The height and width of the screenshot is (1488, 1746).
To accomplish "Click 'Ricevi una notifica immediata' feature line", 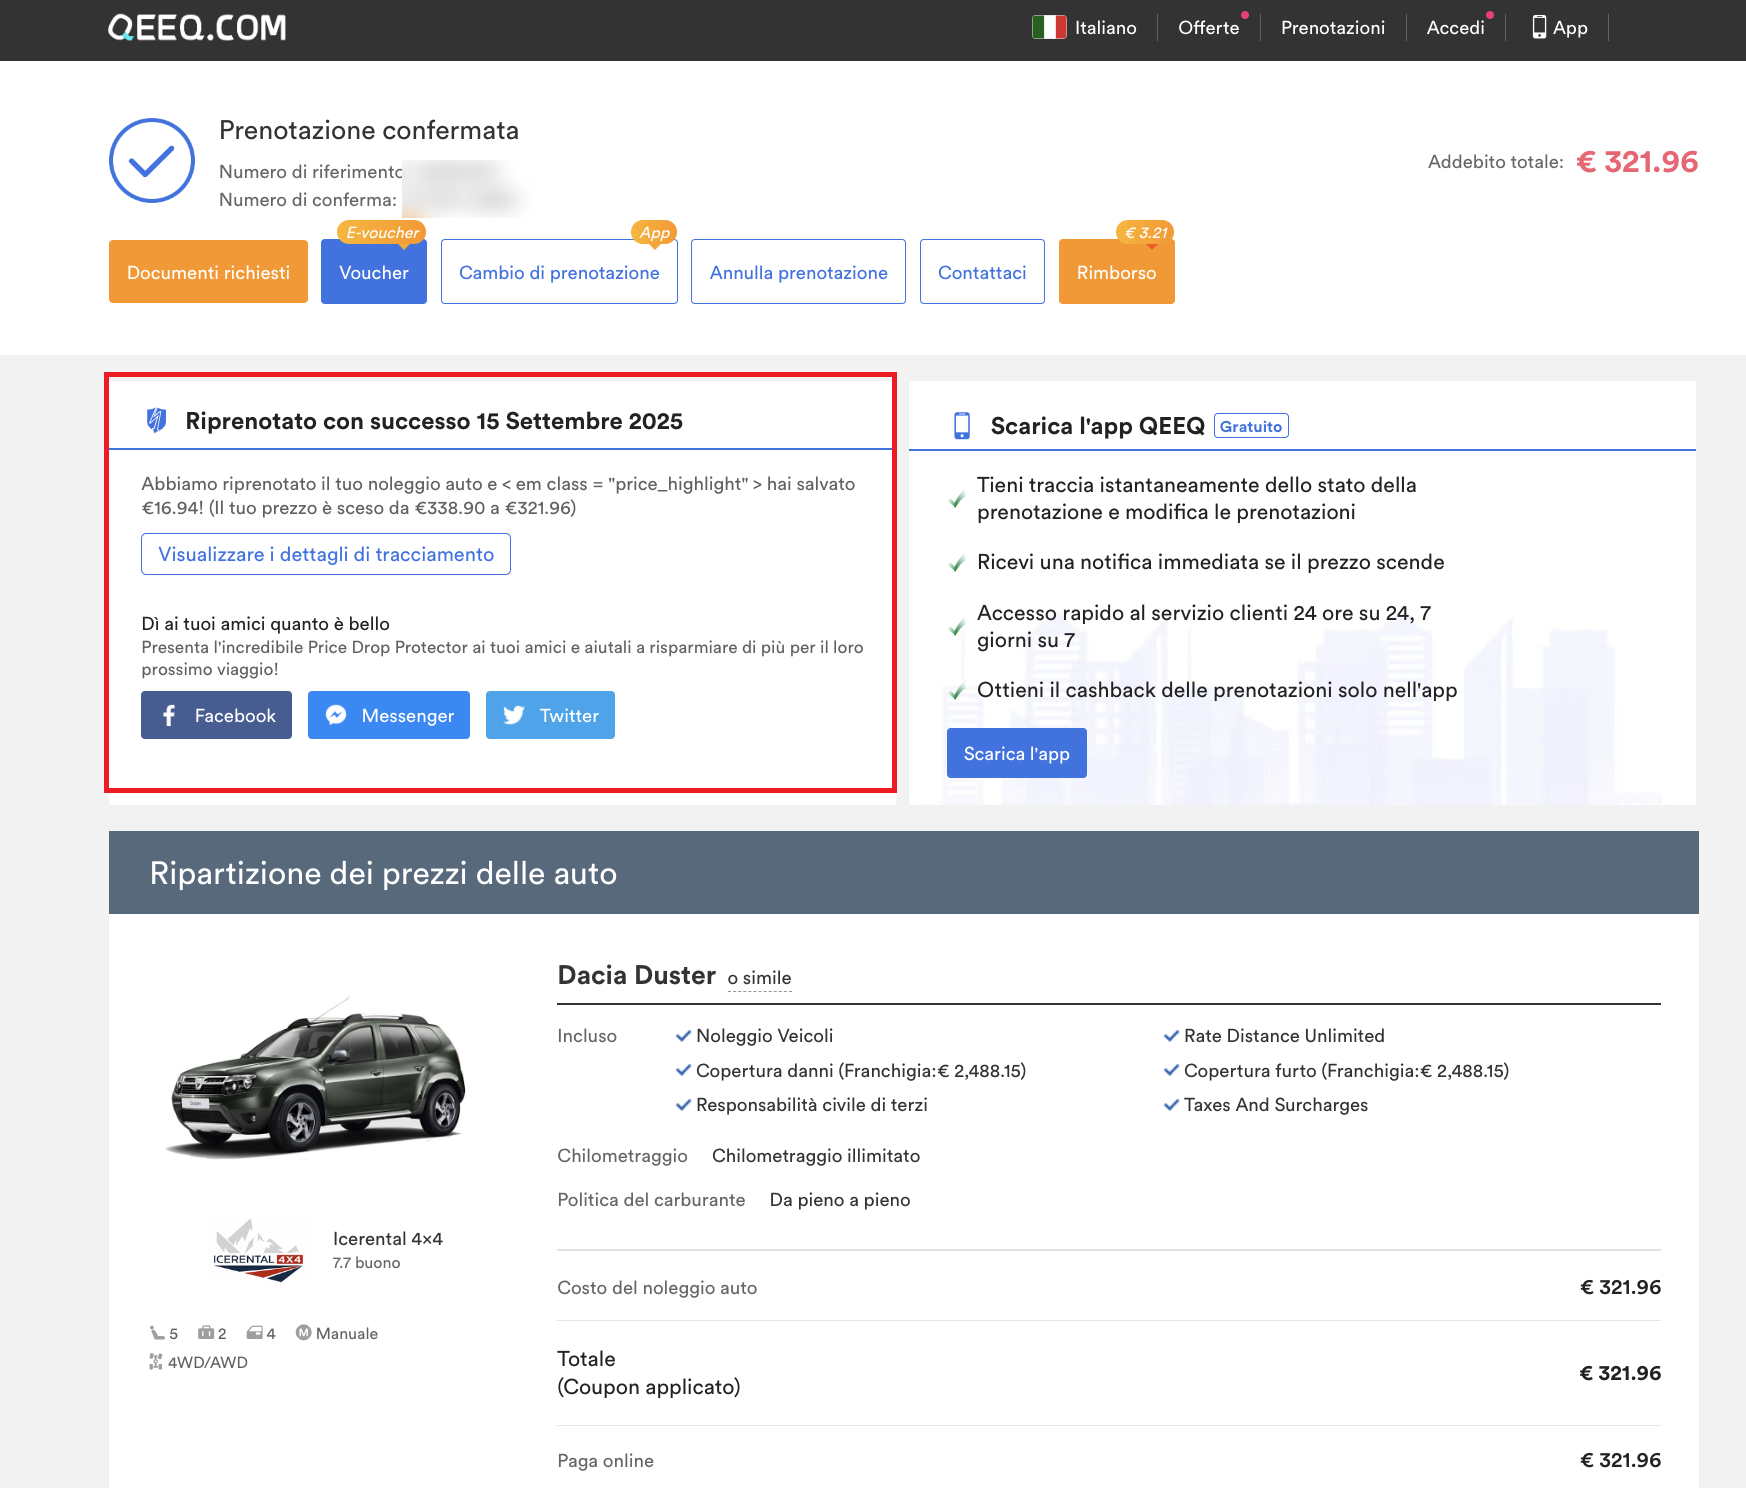I will pos(1210,562).
